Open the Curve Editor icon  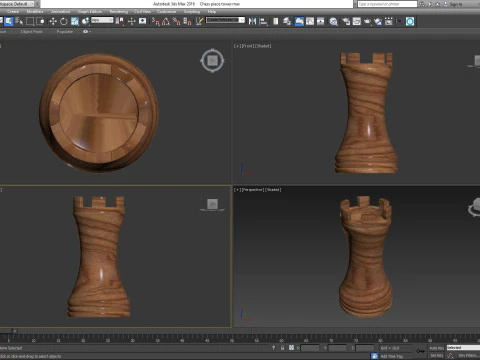(x=310, y=21)
